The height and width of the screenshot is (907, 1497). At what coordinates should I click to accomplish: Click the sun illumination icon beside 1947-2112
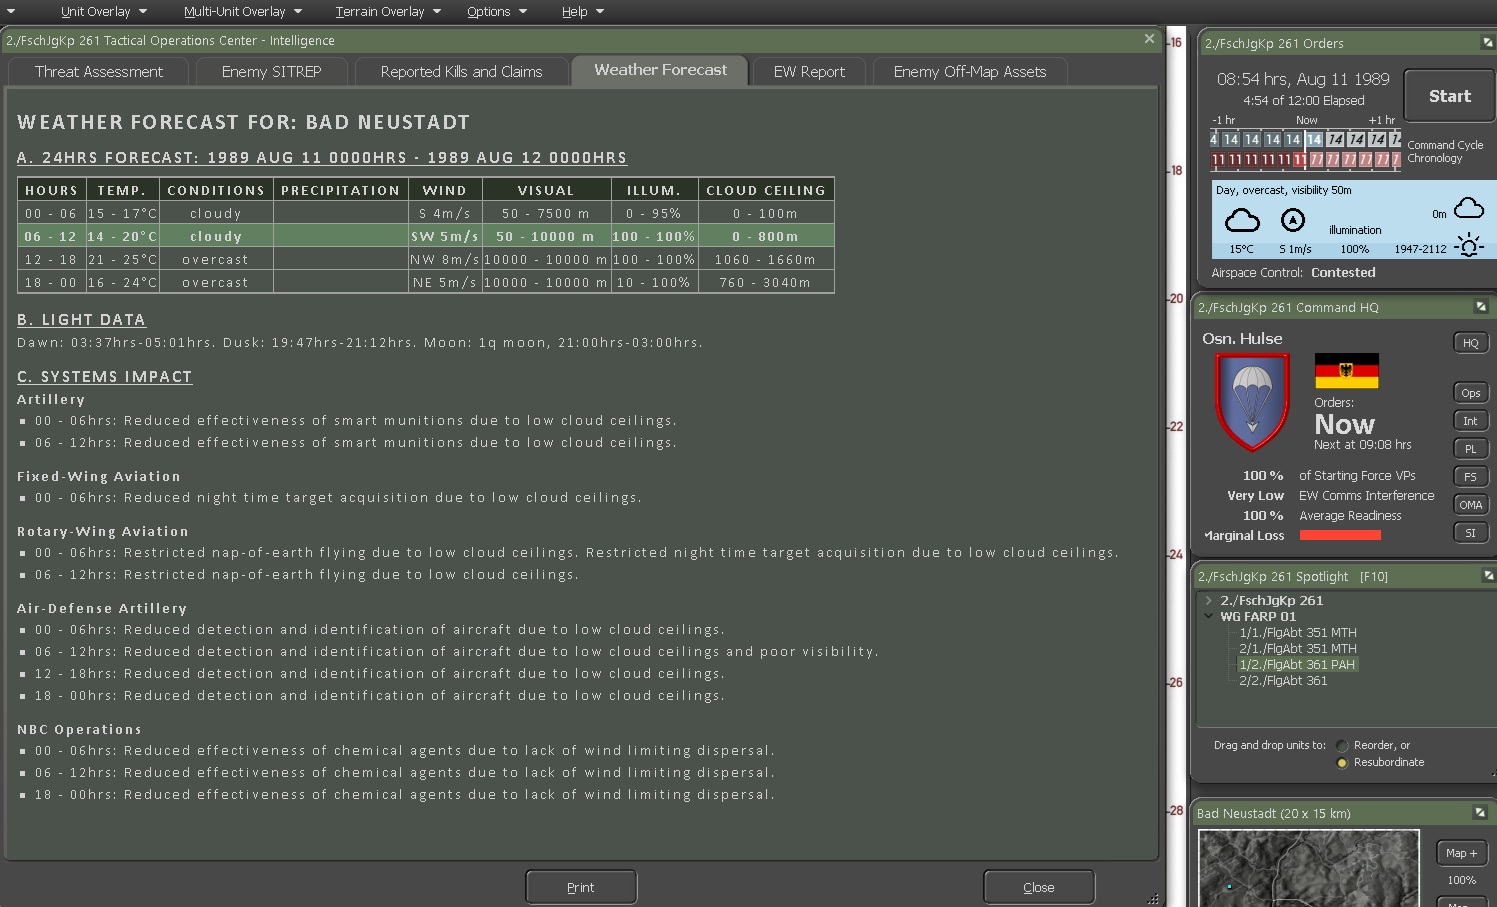(x=1469, y=245)
